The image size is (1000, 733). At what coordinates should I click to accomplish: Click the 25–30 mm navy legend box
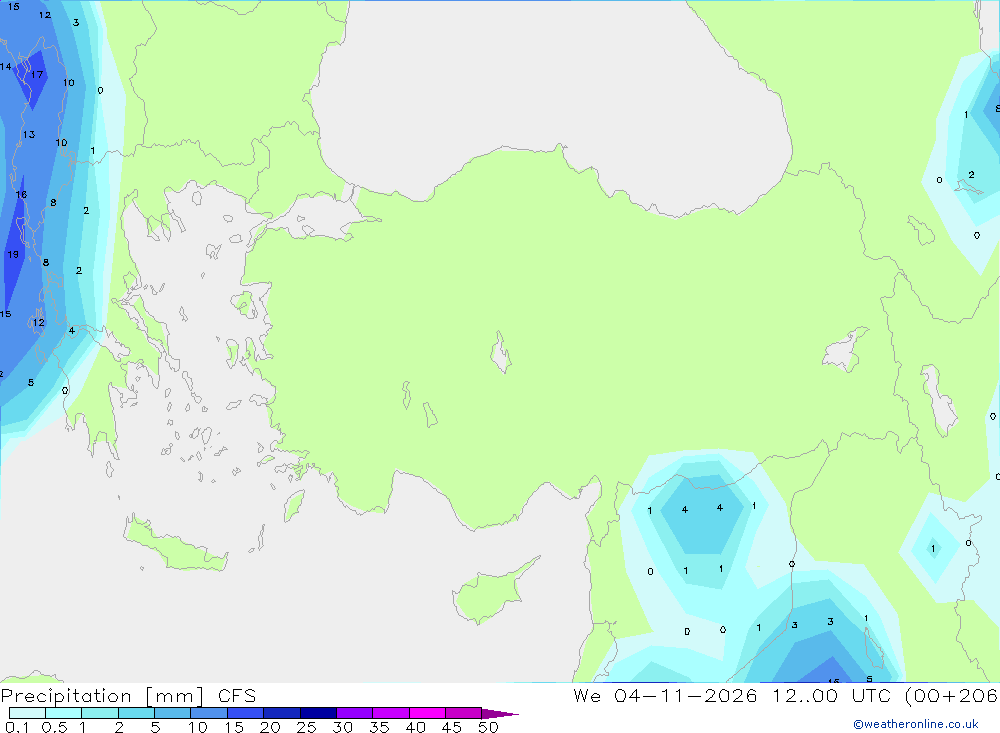click(x=318, y=713)
